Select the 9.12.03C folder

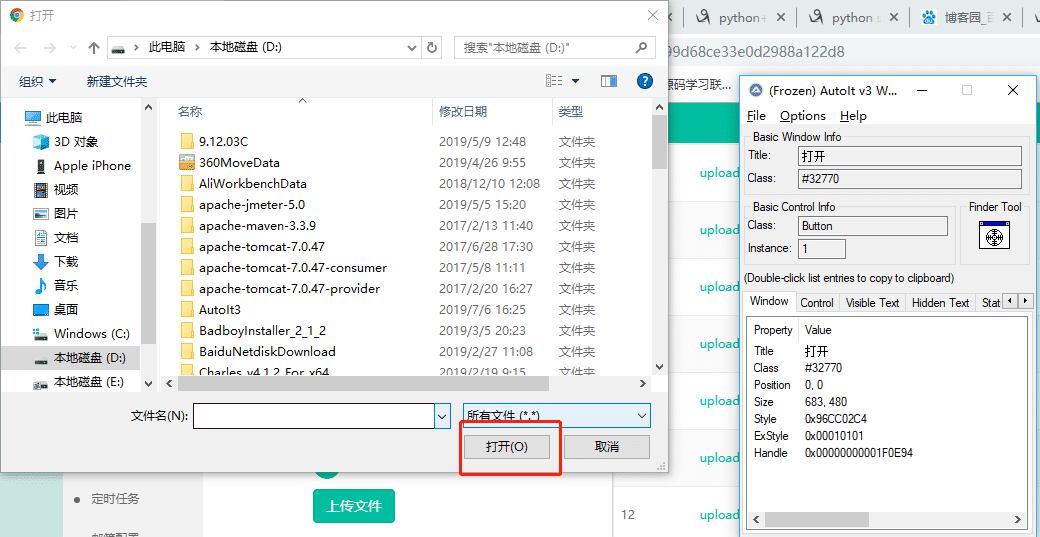(222, 141)
